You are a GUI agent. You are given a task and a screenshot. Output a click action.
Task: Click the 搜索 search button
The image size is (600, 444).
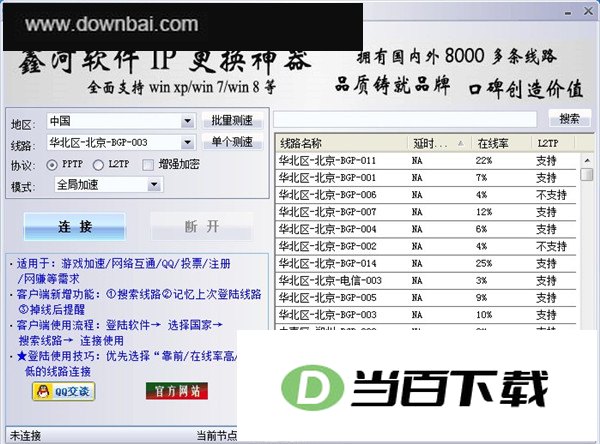click(x=569, y=118)
